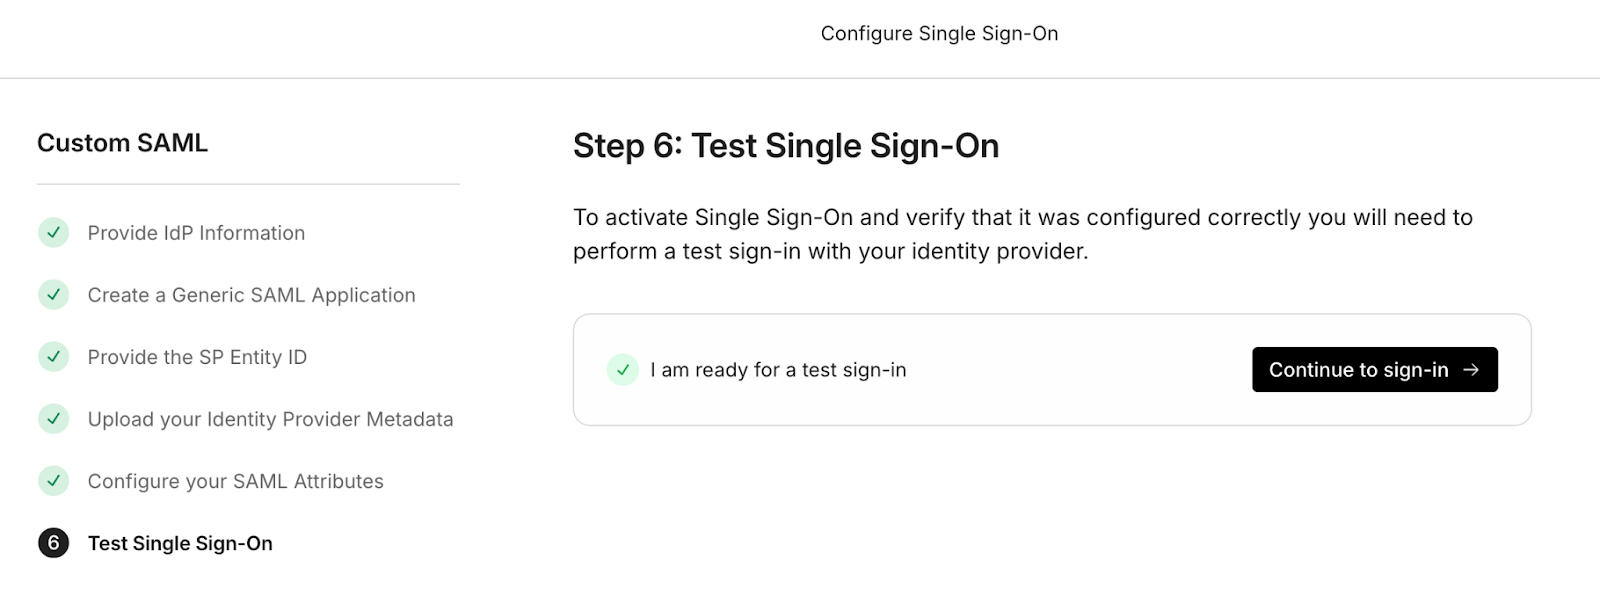
Task: Navigate to Configure your SAML Attributes step
Action: (235, 481)
